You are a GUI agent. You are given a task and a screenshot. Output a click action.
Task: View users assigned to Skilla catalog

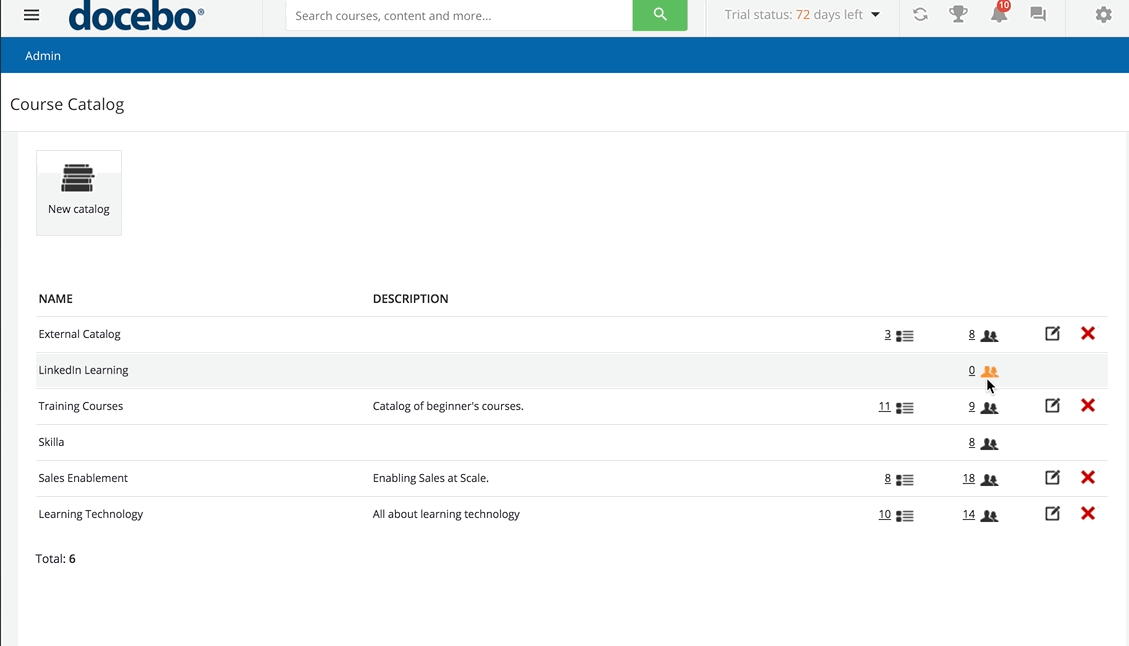click(989, 444)
